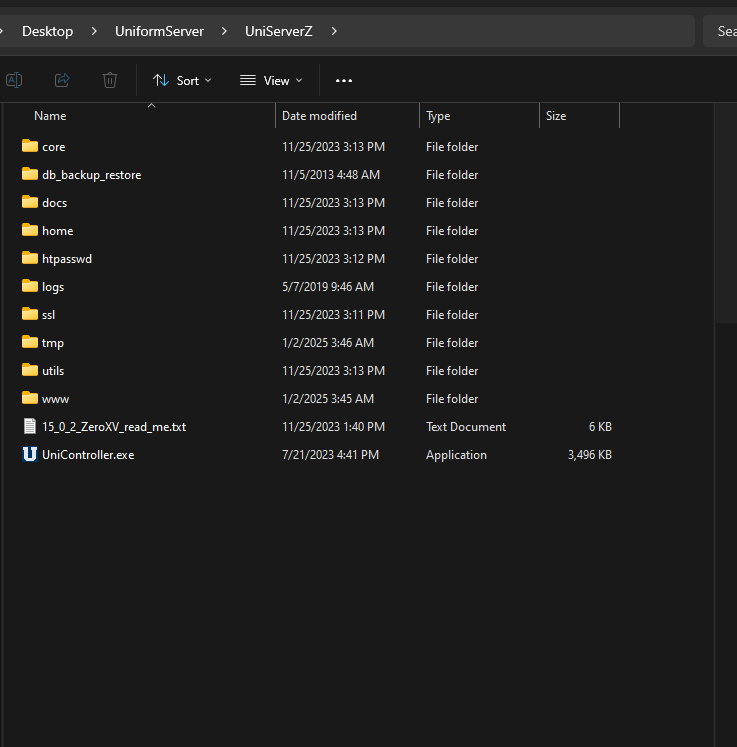
Task: Click the Share icon in the toolbar
Action: coord(62,80)
